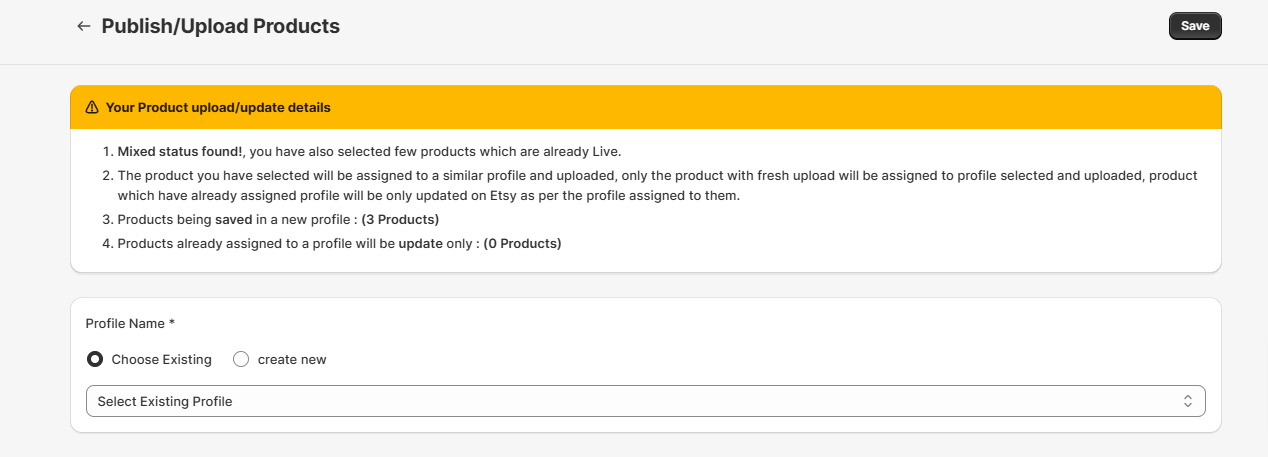
Task: Click the paragraph about similar profile assignment
Action: click(657, 185)
